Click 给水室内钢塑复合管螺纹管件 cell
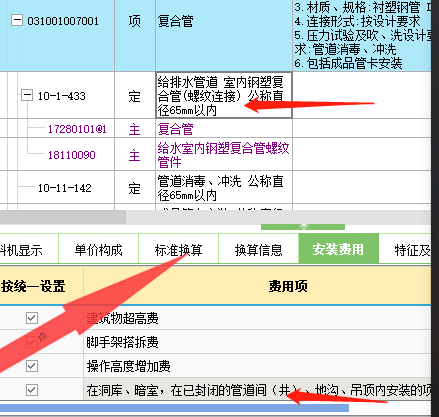This screenshot has height=417, width=439. coord(224,155)
